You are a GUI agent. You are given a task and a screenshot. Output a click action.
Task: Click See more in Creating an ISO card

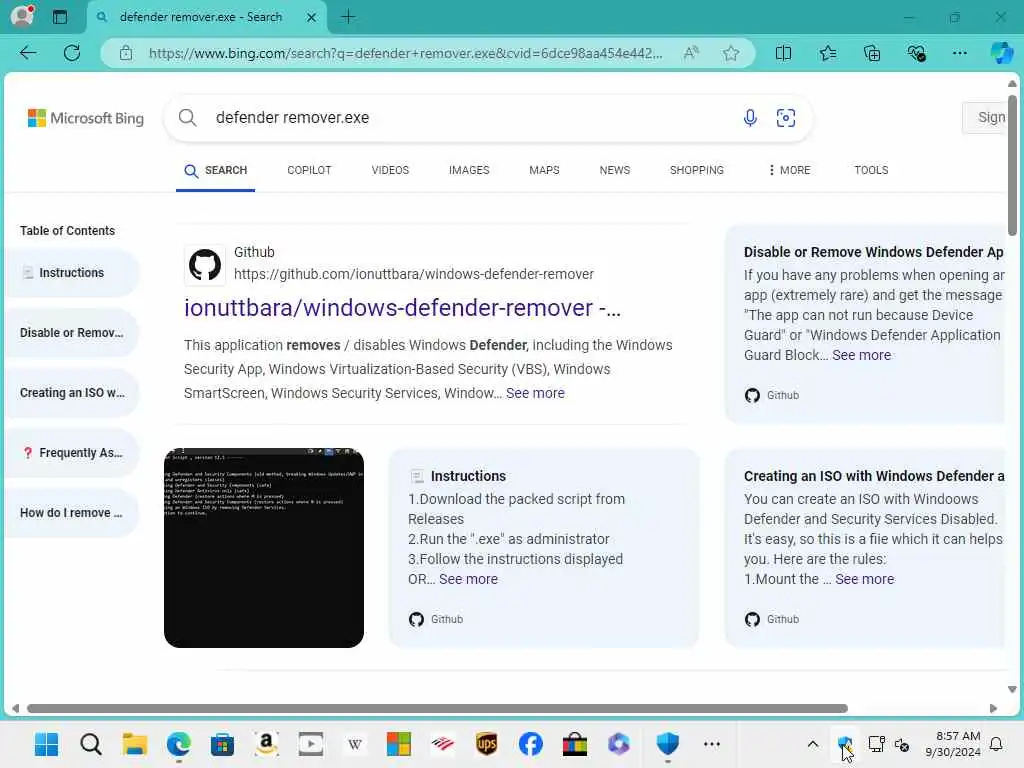click(x=865, y=579)
